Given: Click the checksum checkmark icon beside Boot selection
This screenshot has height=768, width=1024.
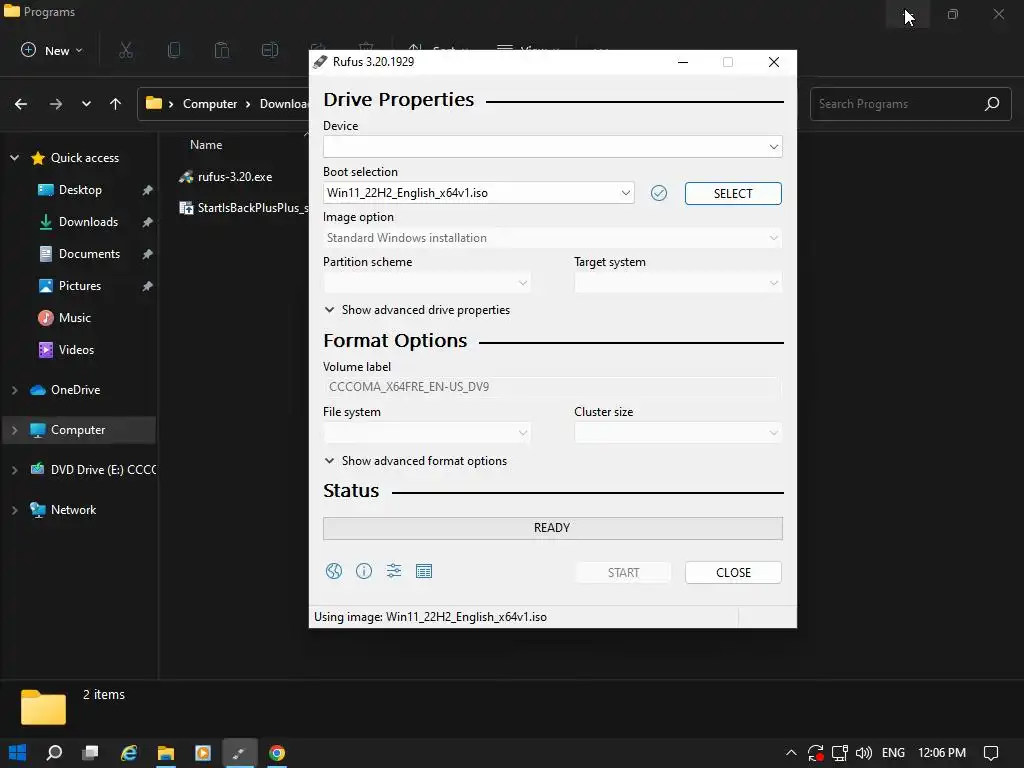Looking at the screenshot, I should coord(659,193).
